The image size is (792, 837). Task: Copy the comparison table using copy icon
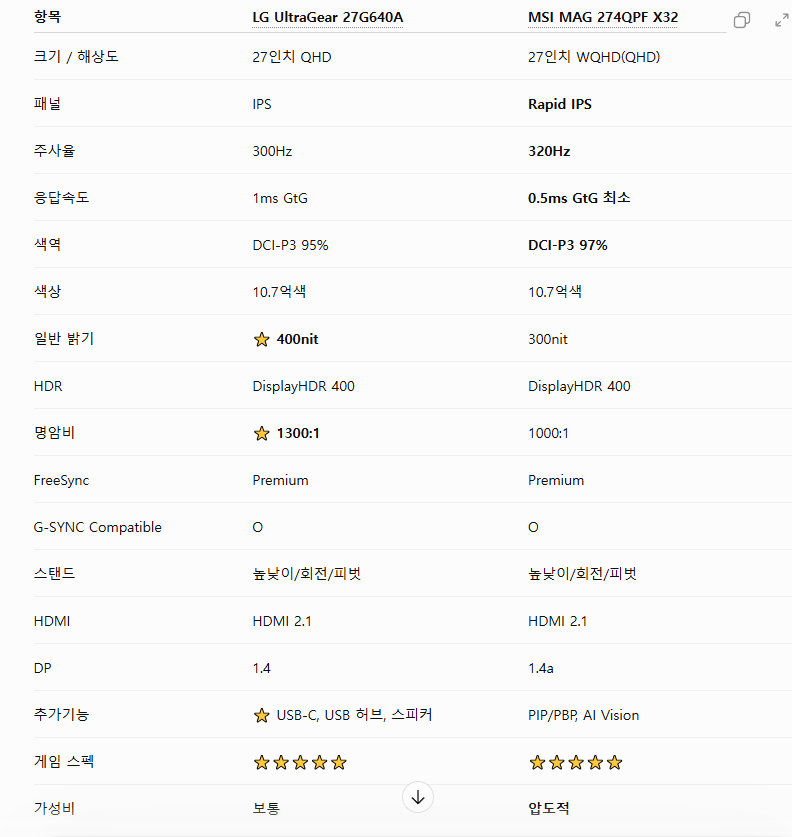click(x=742, y=20)
